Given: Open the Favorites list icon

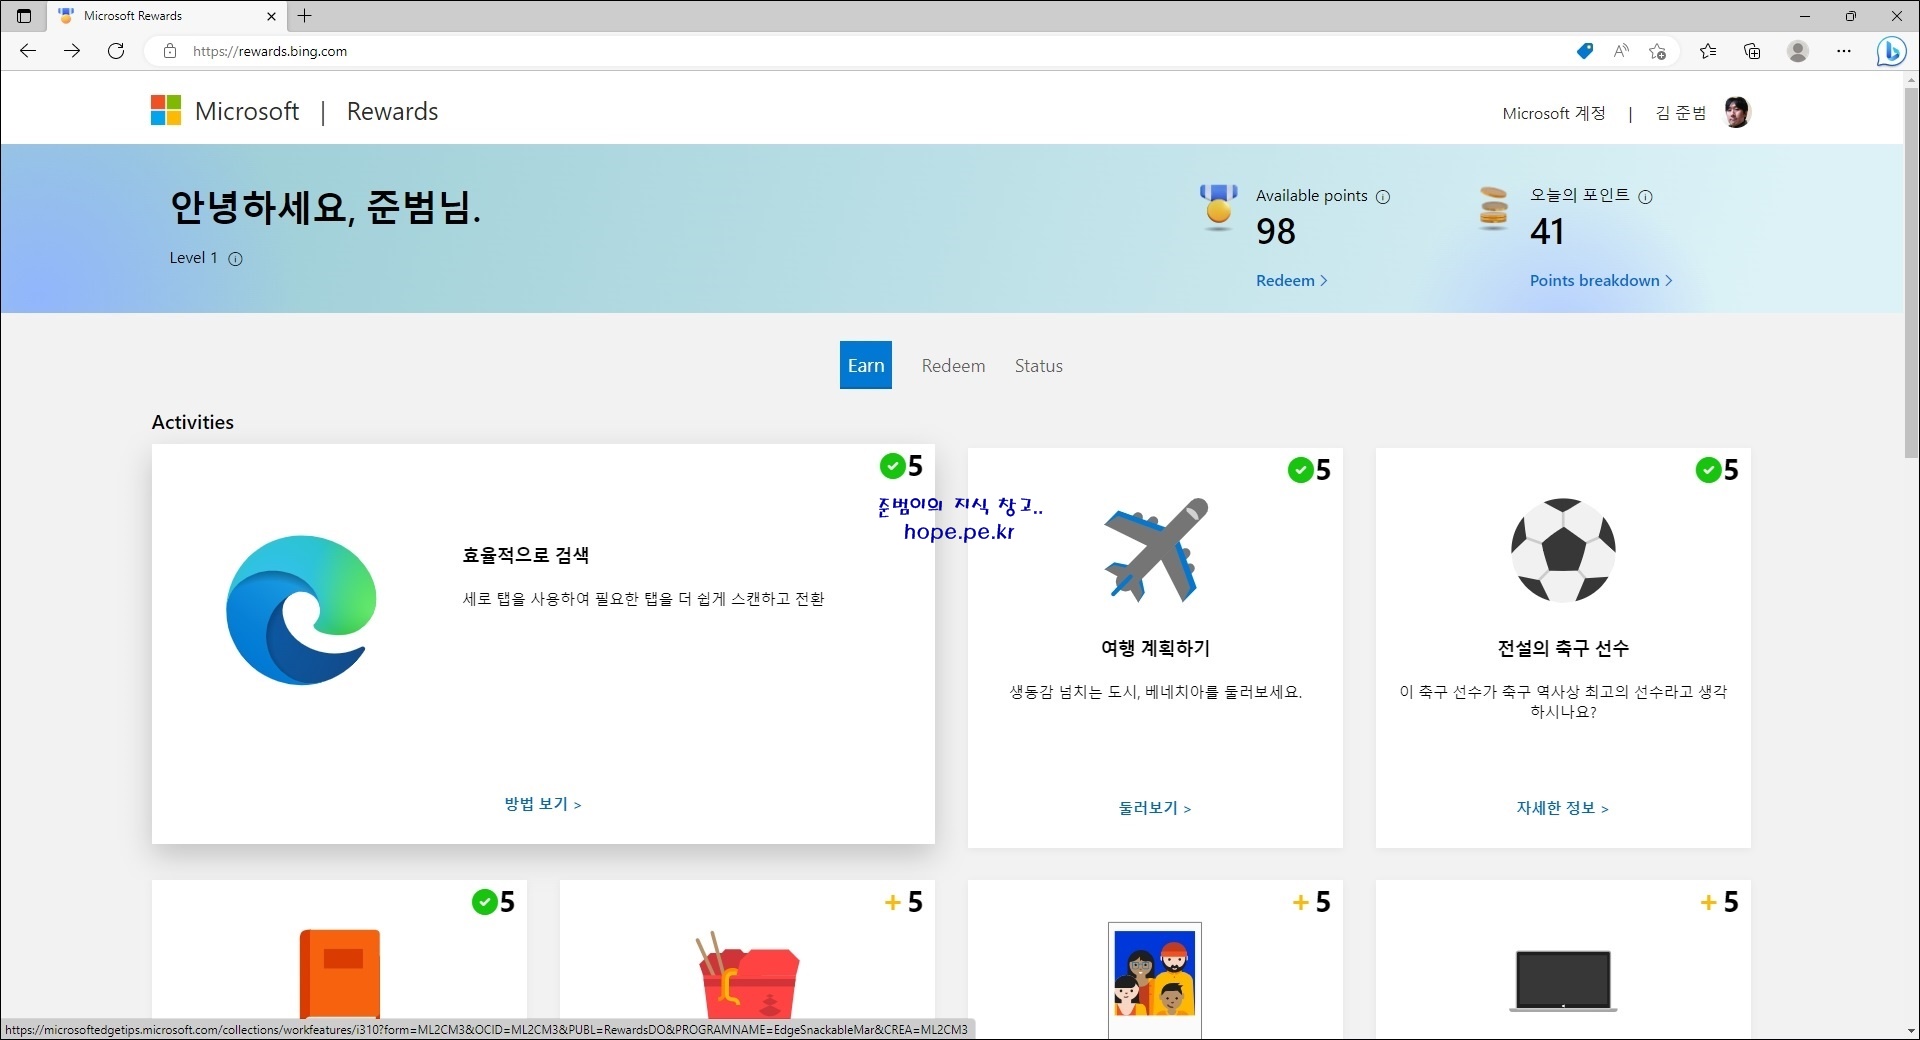Looking at the screenshot, I should [x=1708, y=51].
